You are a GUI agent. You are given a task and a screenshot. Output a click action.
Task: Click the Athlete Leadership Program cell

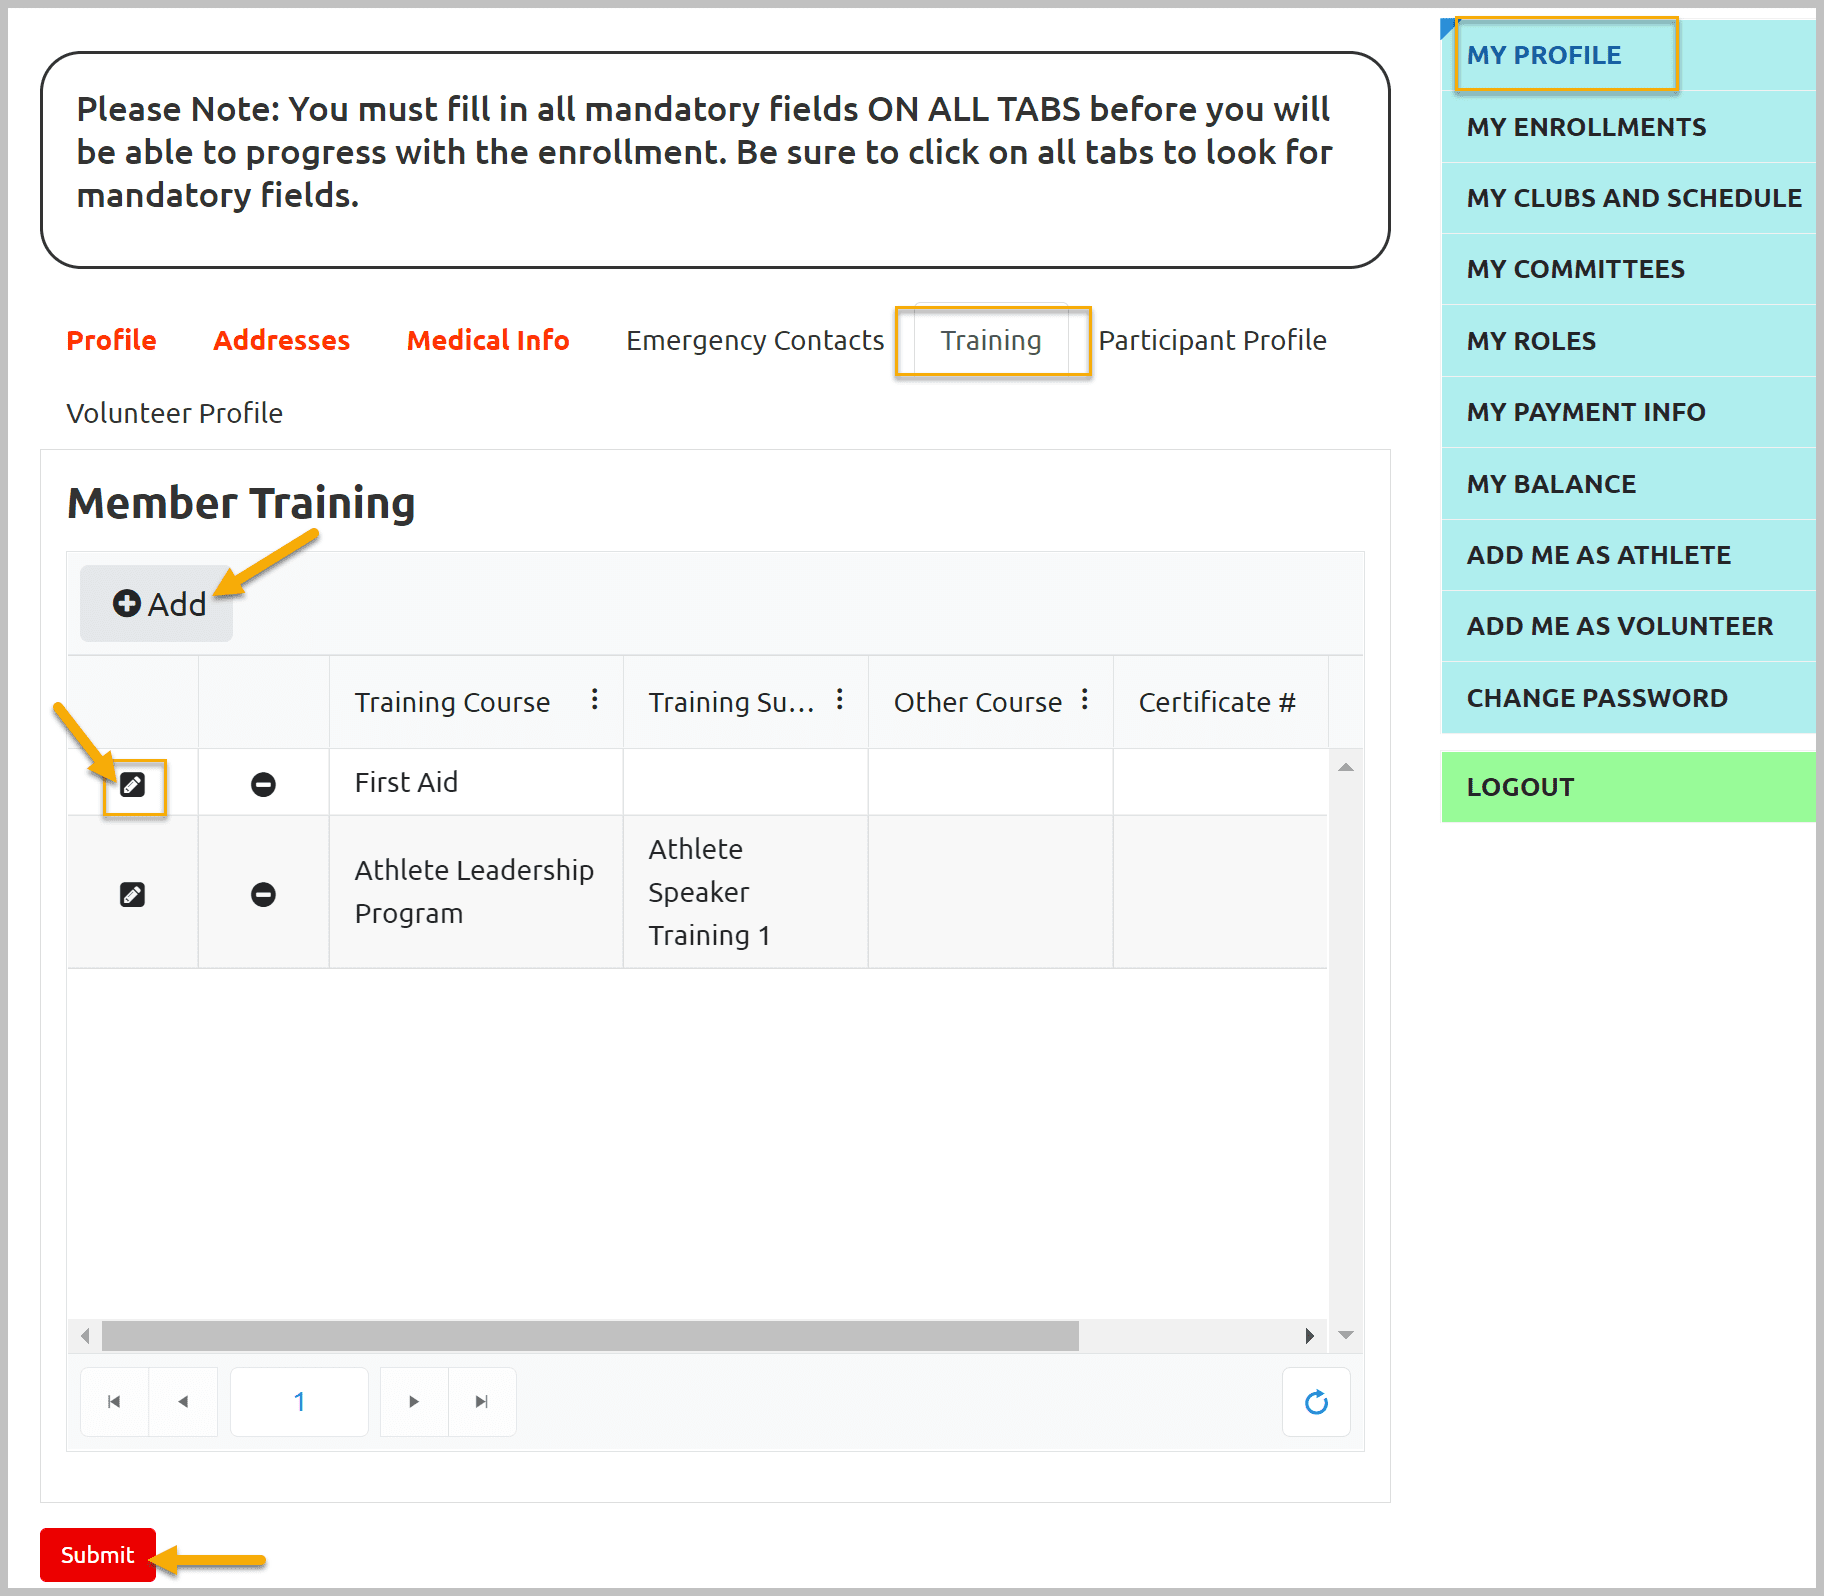[476, 892]
